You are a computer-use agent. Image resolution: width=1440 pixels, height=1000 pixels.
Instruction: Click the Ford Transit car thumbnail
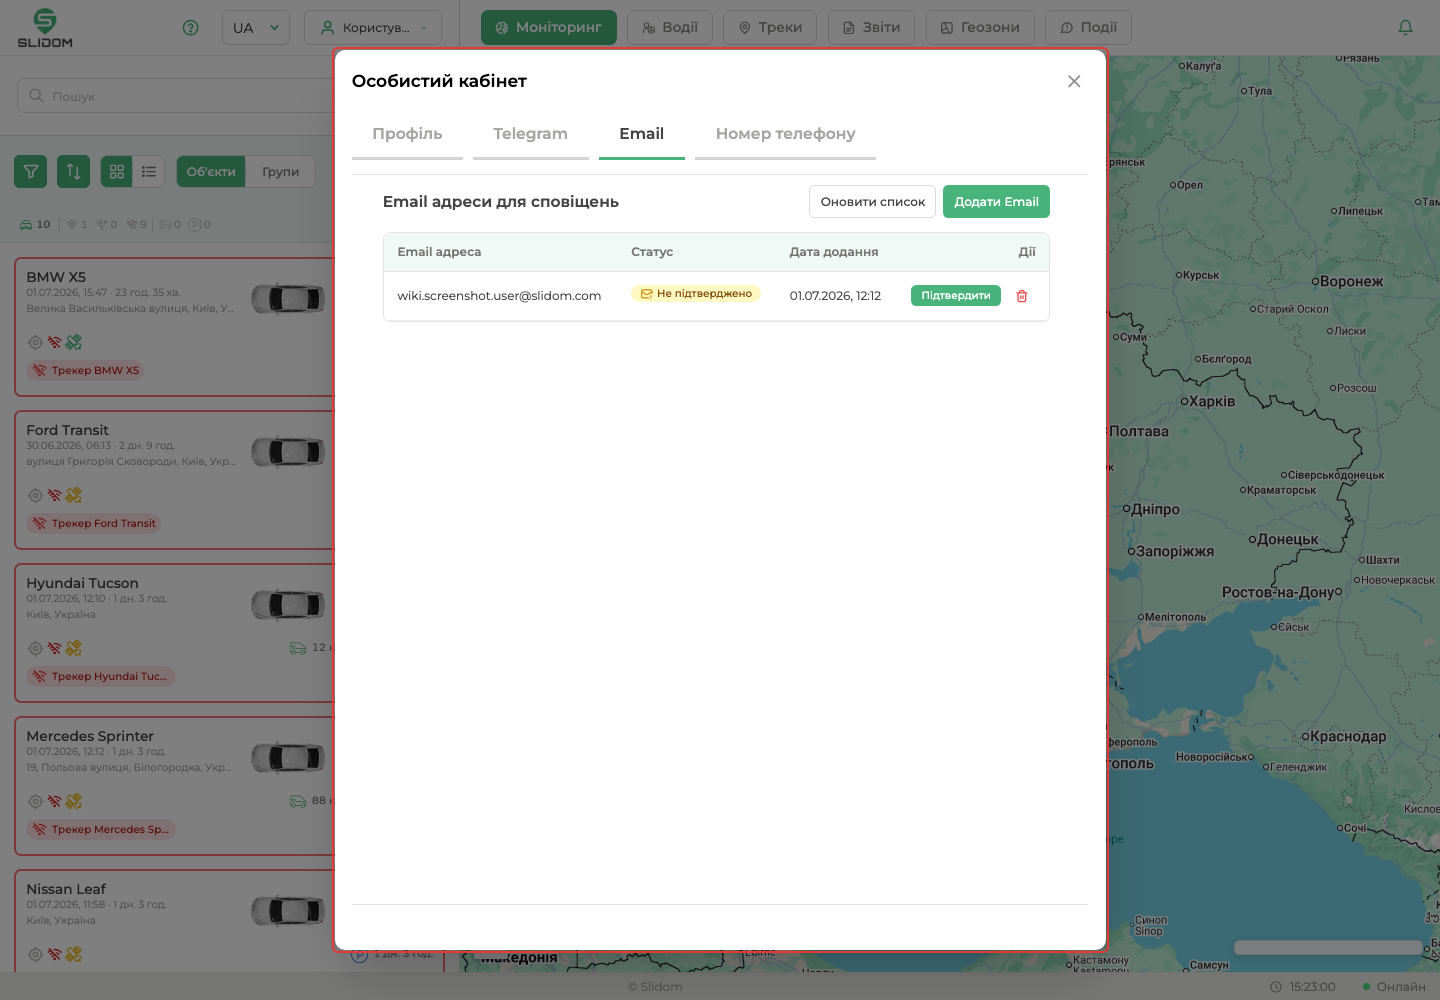pos(288,451)
